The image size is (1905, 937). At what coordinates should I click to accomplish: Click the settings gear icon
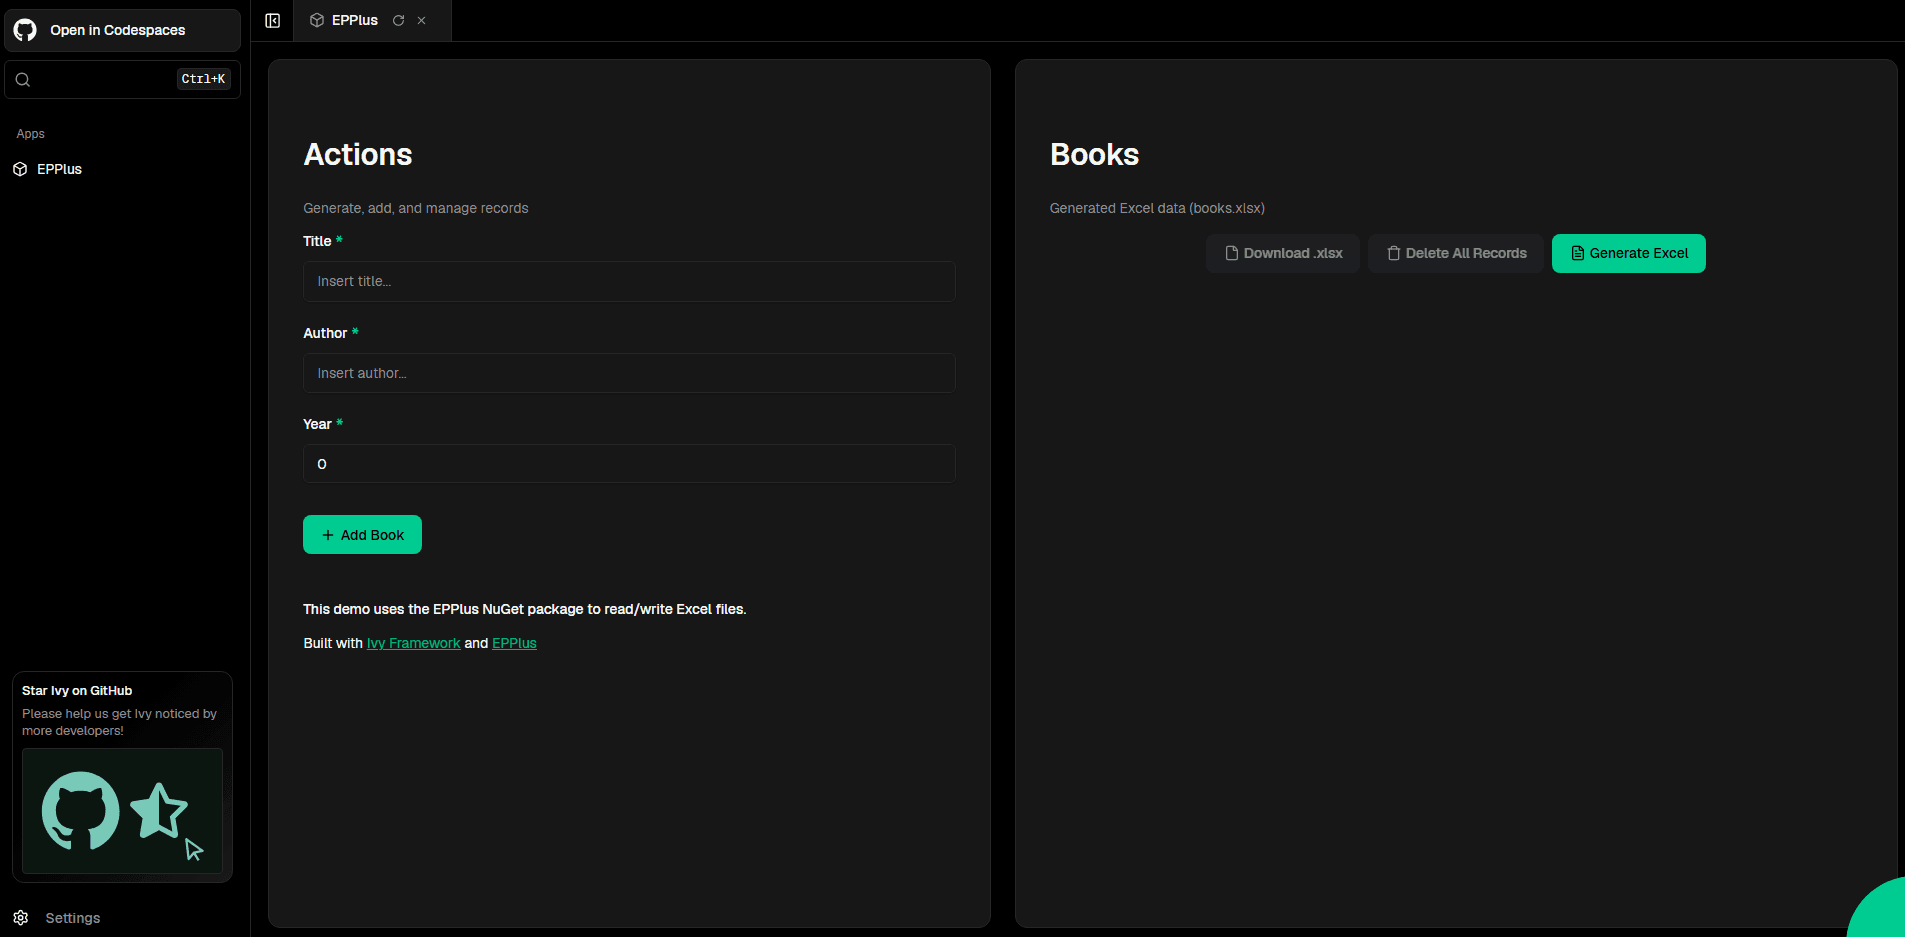coord(21,917)
